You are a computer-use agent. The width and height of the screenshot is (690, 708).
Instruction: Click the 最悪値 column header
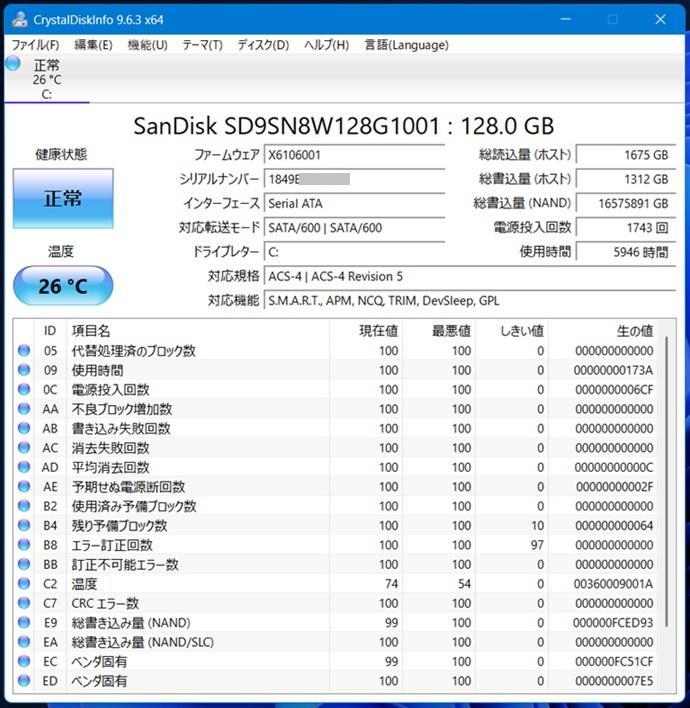(x=439, y=331)
